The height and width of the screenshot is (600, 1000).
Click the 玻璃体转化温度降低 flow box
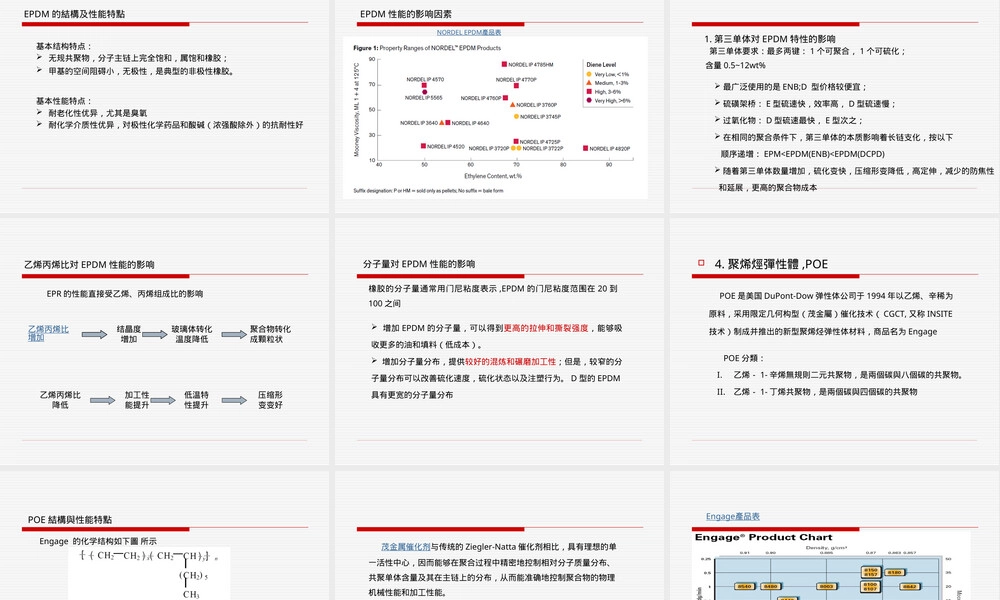pyautogui.click(x=192, y=334)
